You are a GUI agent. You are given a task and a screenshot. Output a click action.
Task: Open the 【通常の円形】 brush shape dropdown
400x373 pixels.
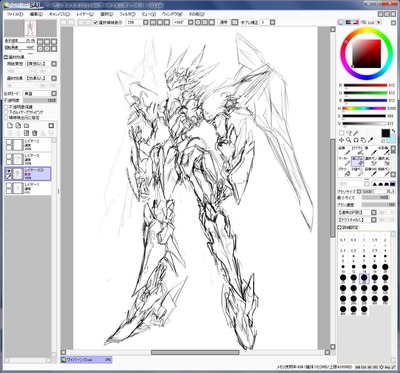click(374, 212)
